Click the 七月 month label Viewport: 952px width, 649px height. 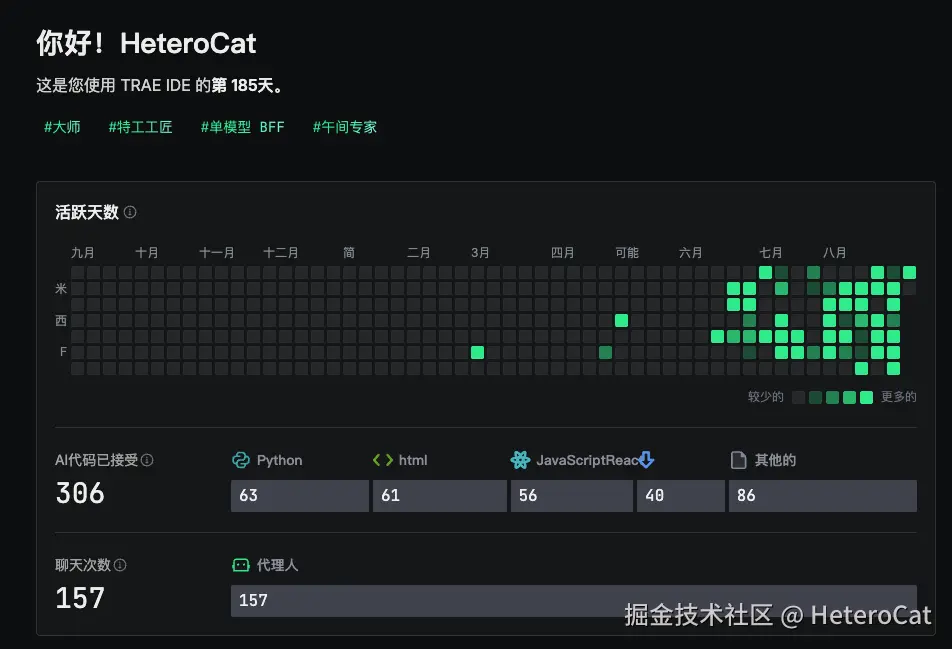[x=770, y=253]
